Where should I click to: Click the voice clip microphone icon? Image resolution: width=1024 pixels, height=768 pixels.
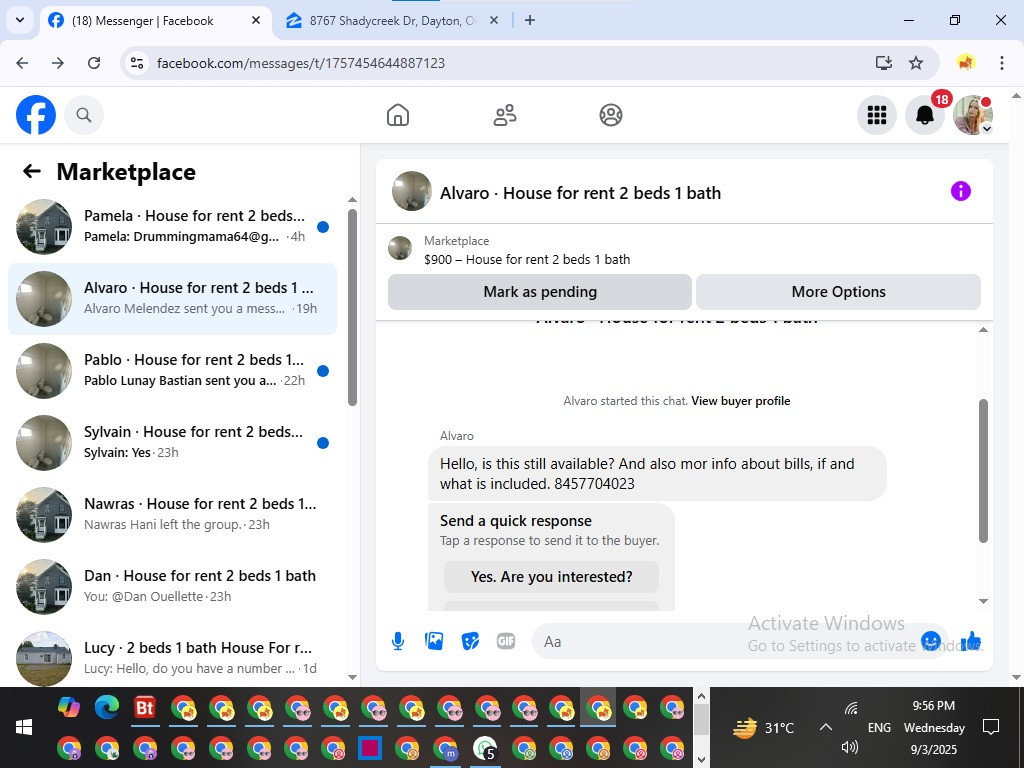coord(398,641)
